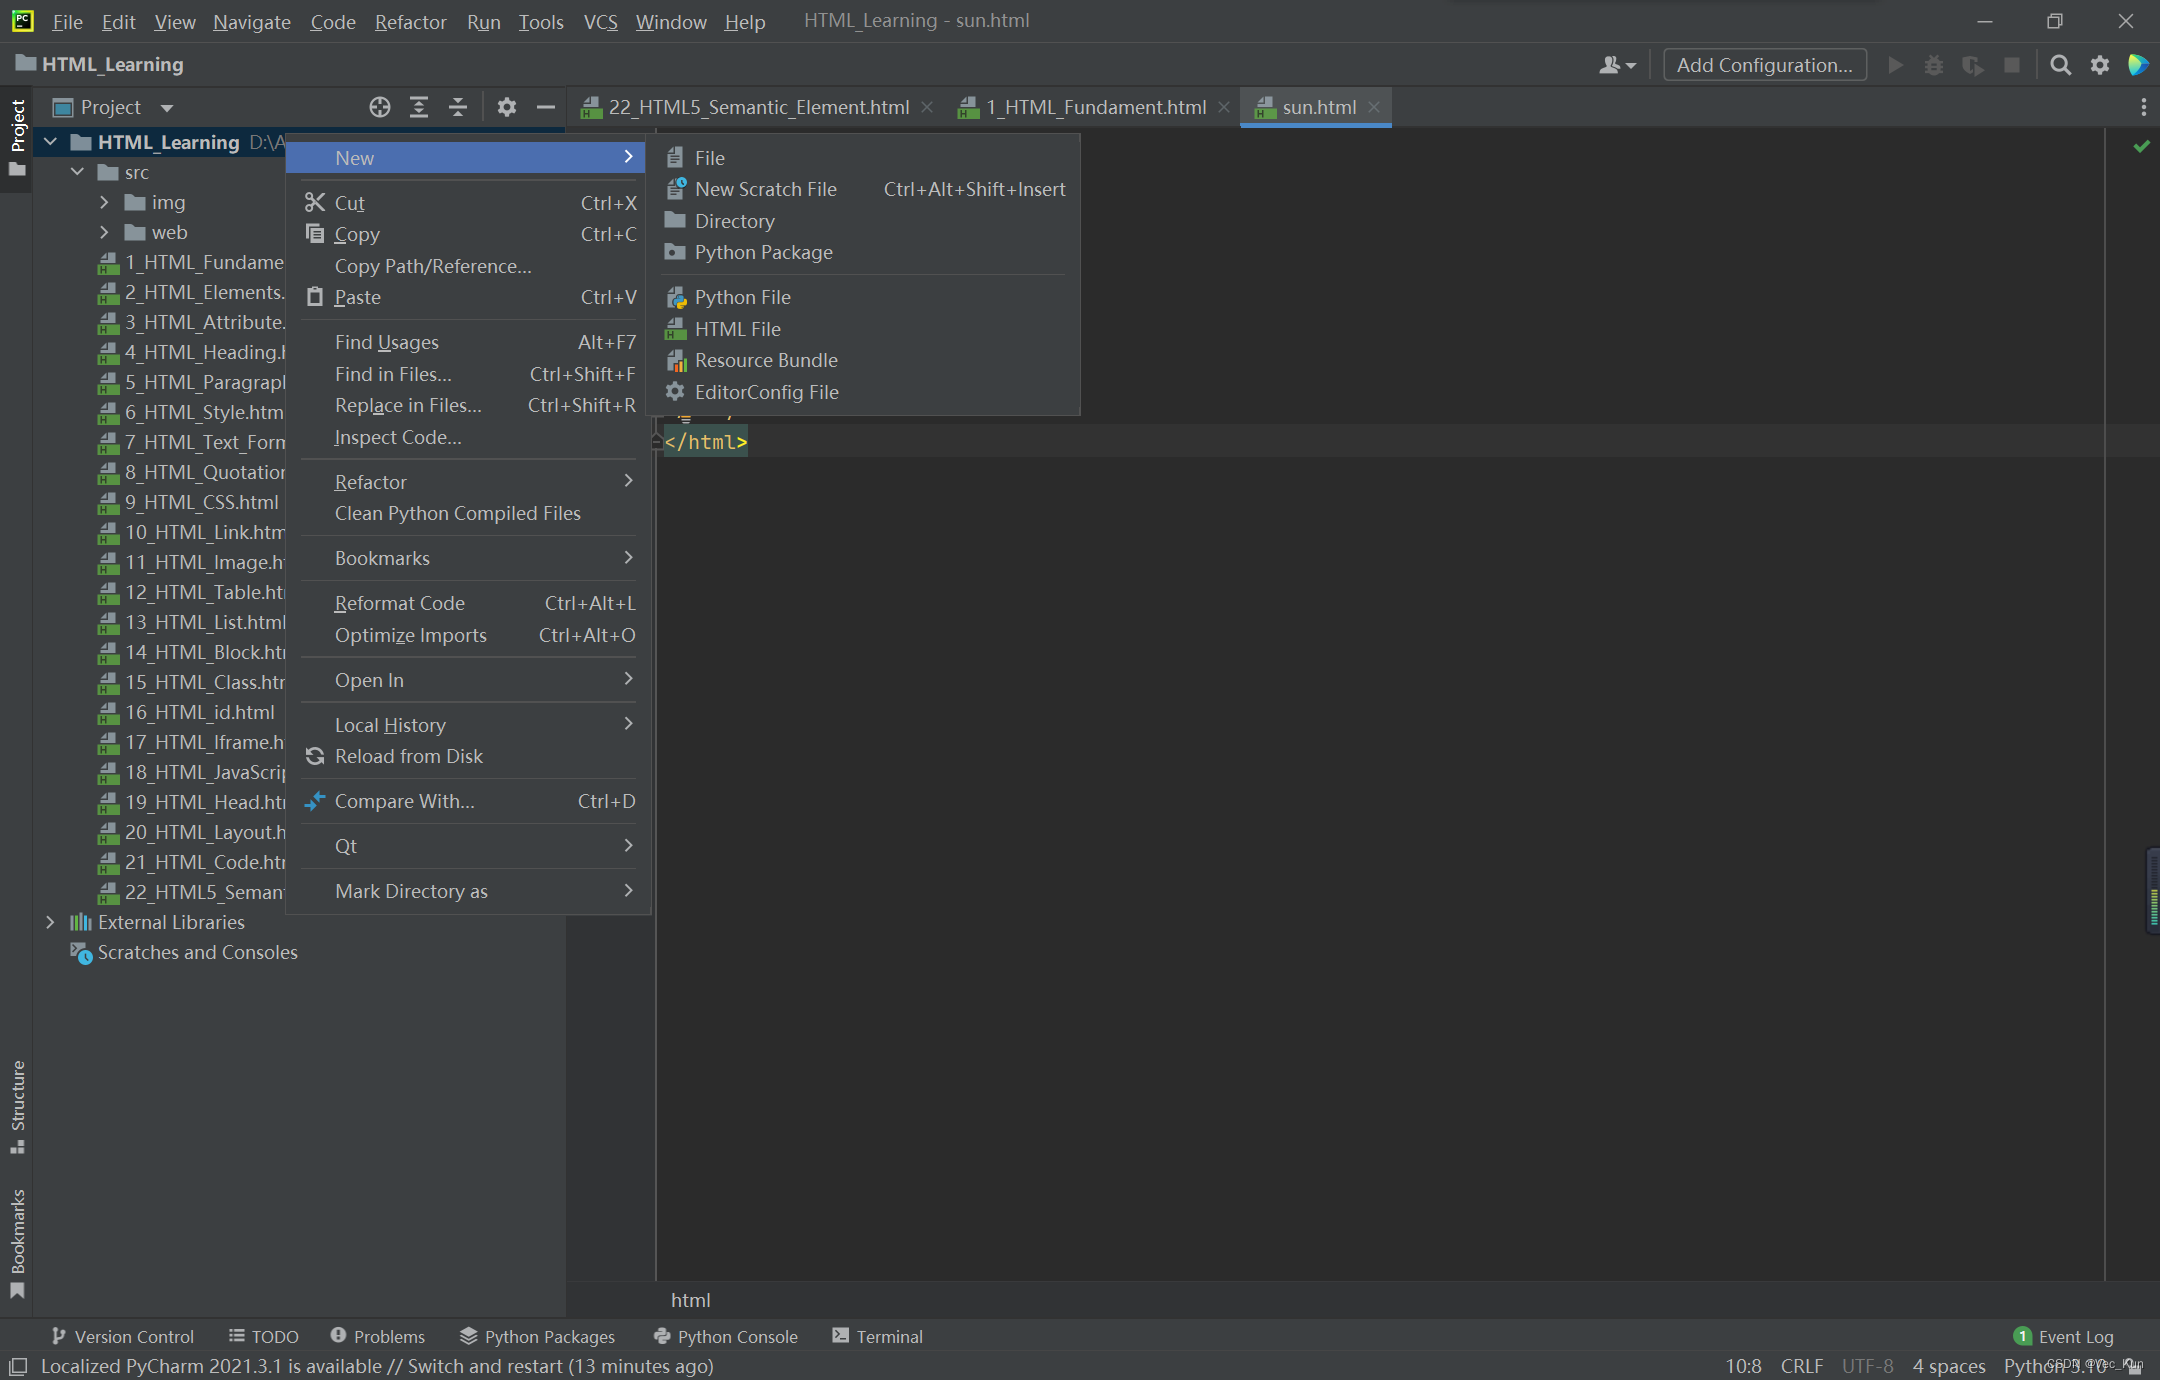
Task: Open IDE settings gear in top toolbar
Action: click(x=2099, y=65)
